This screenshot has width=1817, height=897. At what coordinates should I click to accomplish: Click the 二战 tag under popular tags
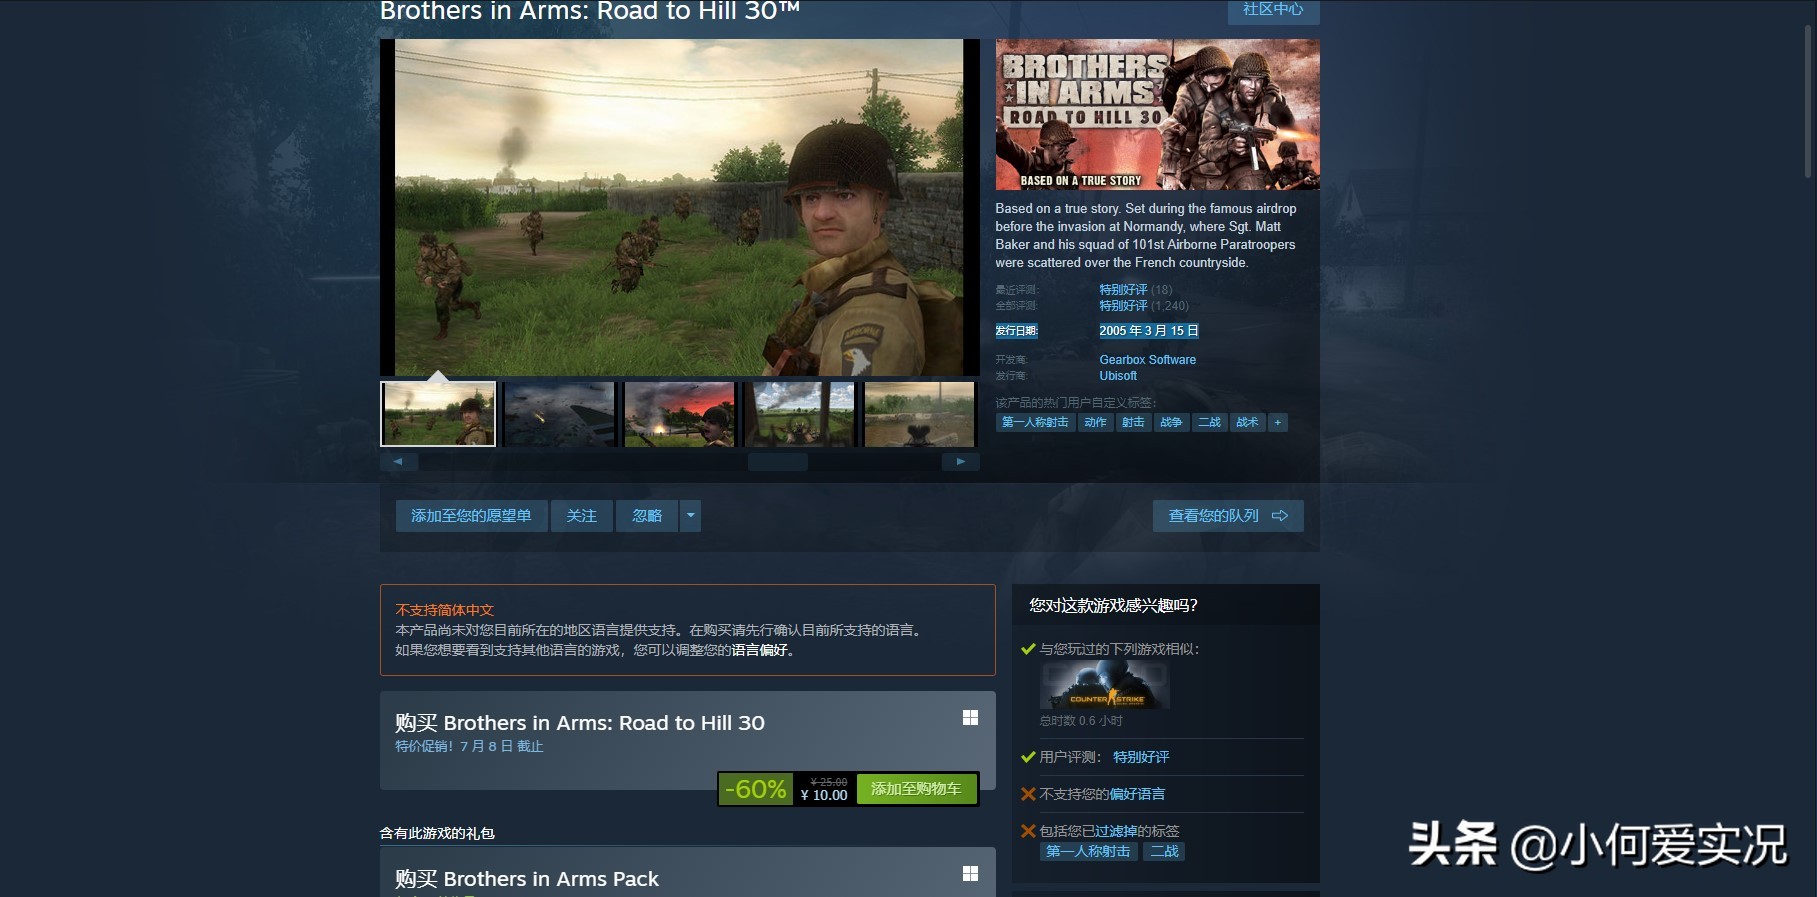tap(1209, 423)
